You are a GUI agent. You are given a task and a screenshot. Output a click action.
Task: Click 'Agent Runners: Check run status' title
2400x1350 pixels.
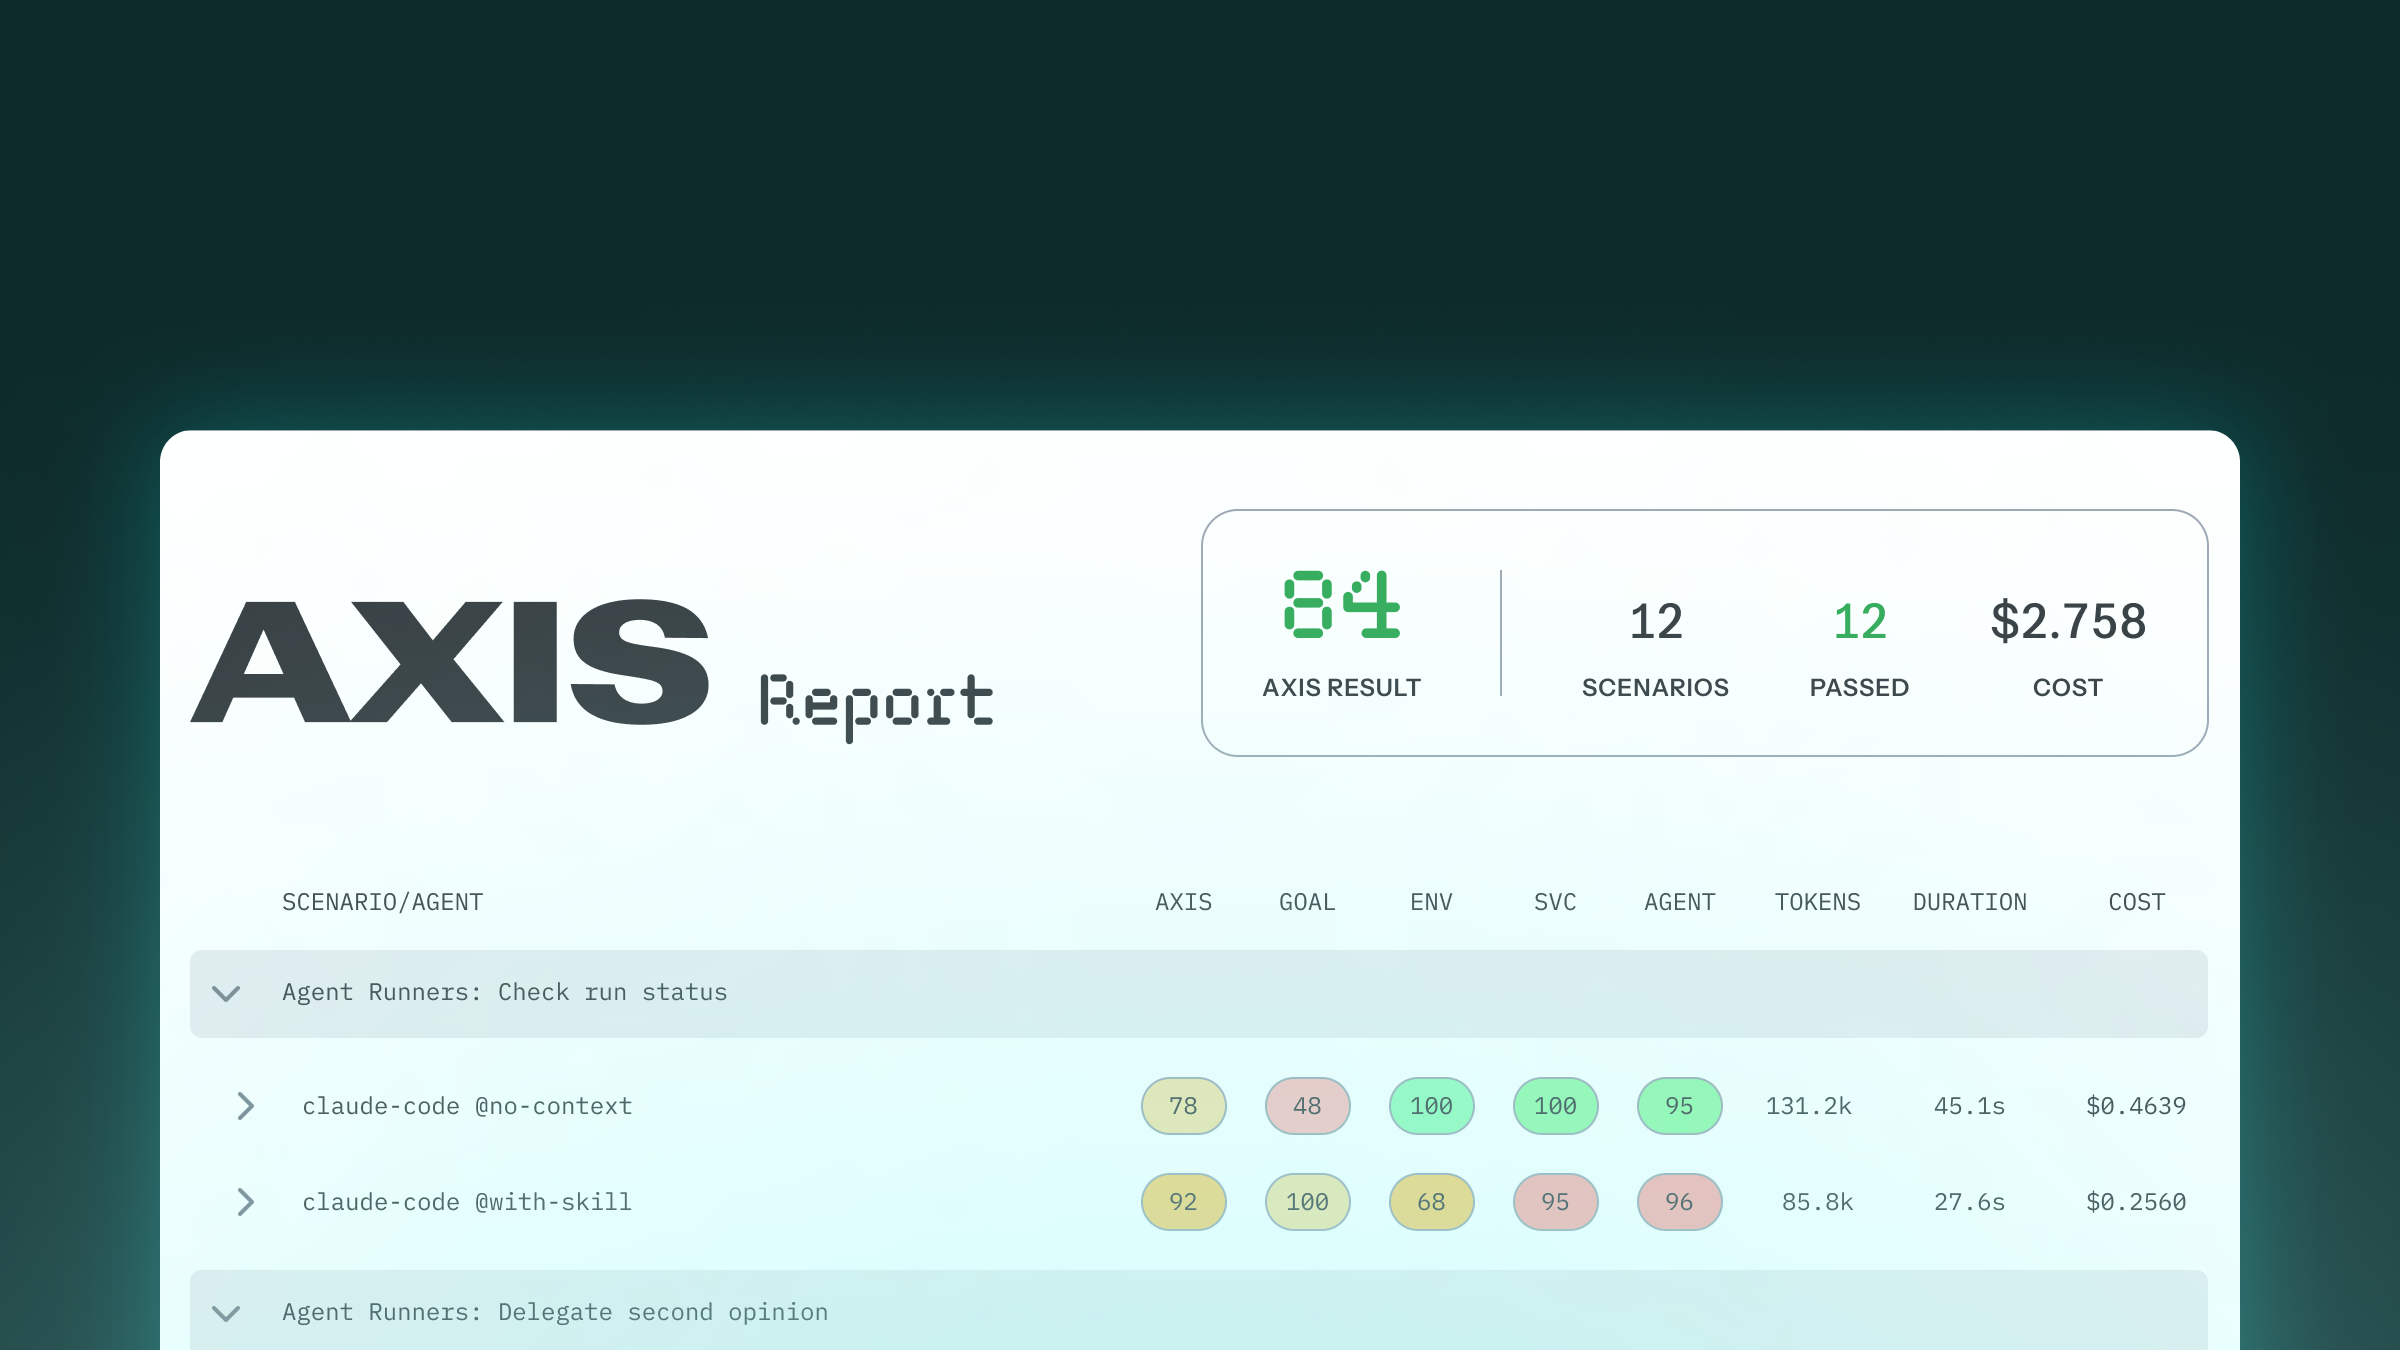tap(505, 992)
